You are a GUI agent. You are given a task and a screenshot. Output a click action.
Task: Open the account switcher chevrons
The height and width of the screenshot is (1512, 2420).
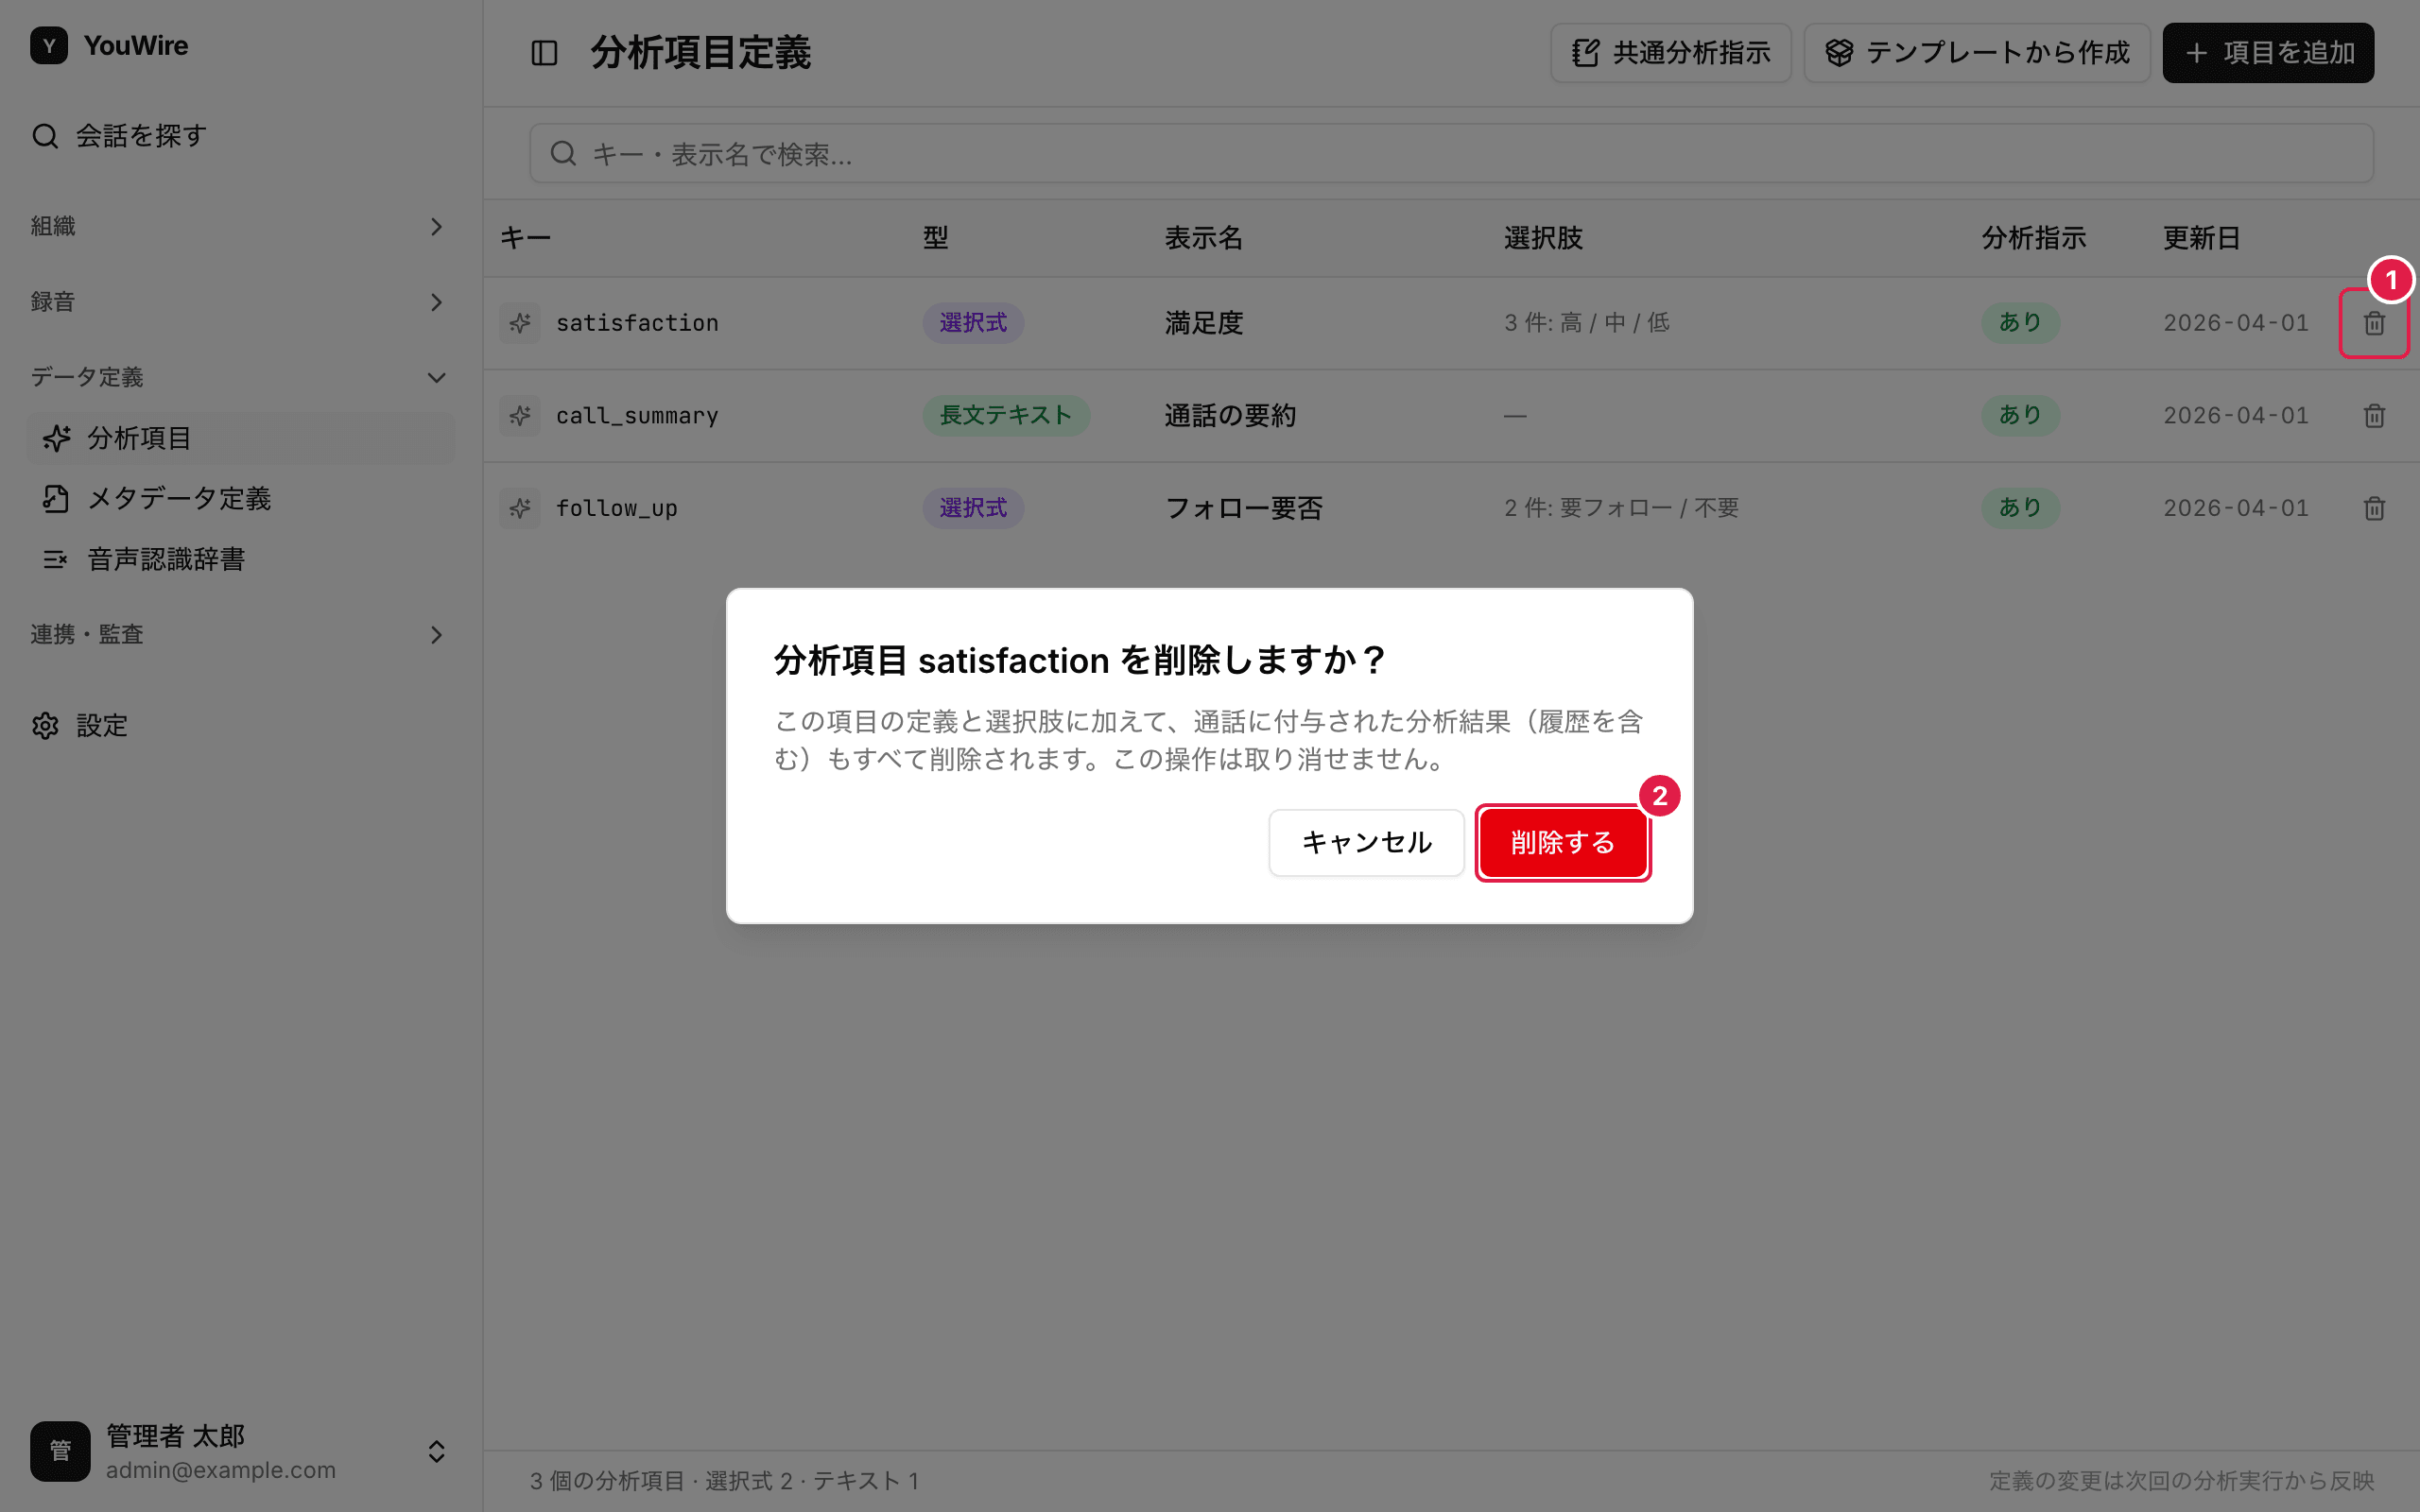(x=436, y=1451)
